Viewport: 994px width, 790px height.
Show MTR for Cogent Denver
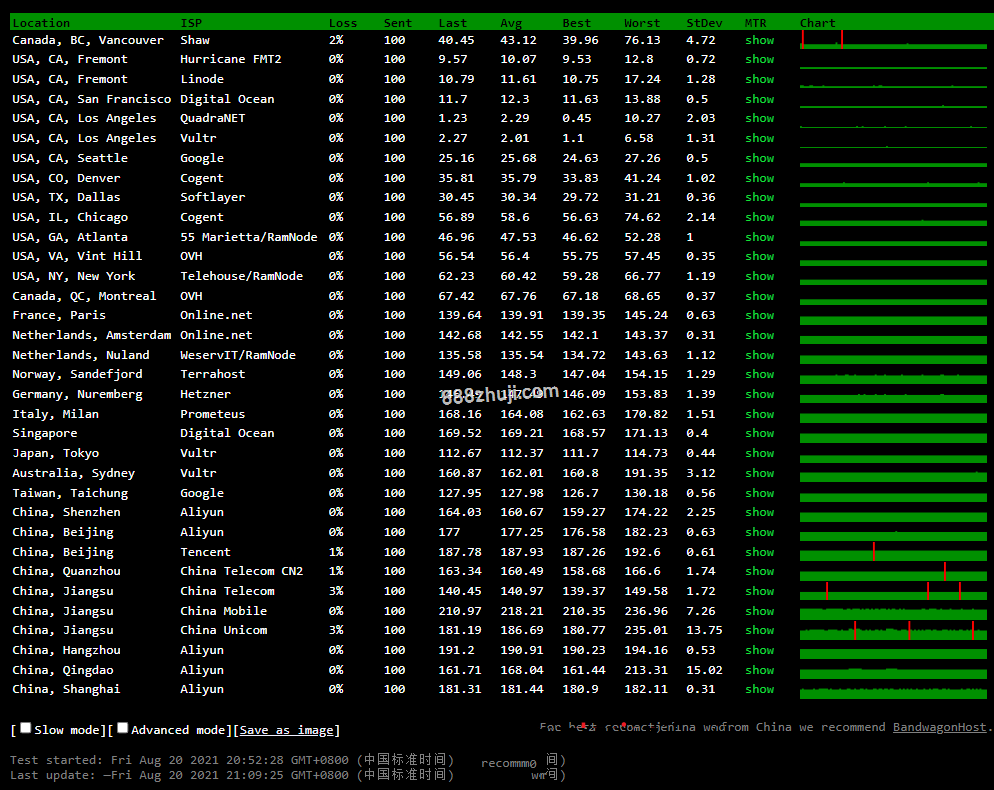(759, 178)
